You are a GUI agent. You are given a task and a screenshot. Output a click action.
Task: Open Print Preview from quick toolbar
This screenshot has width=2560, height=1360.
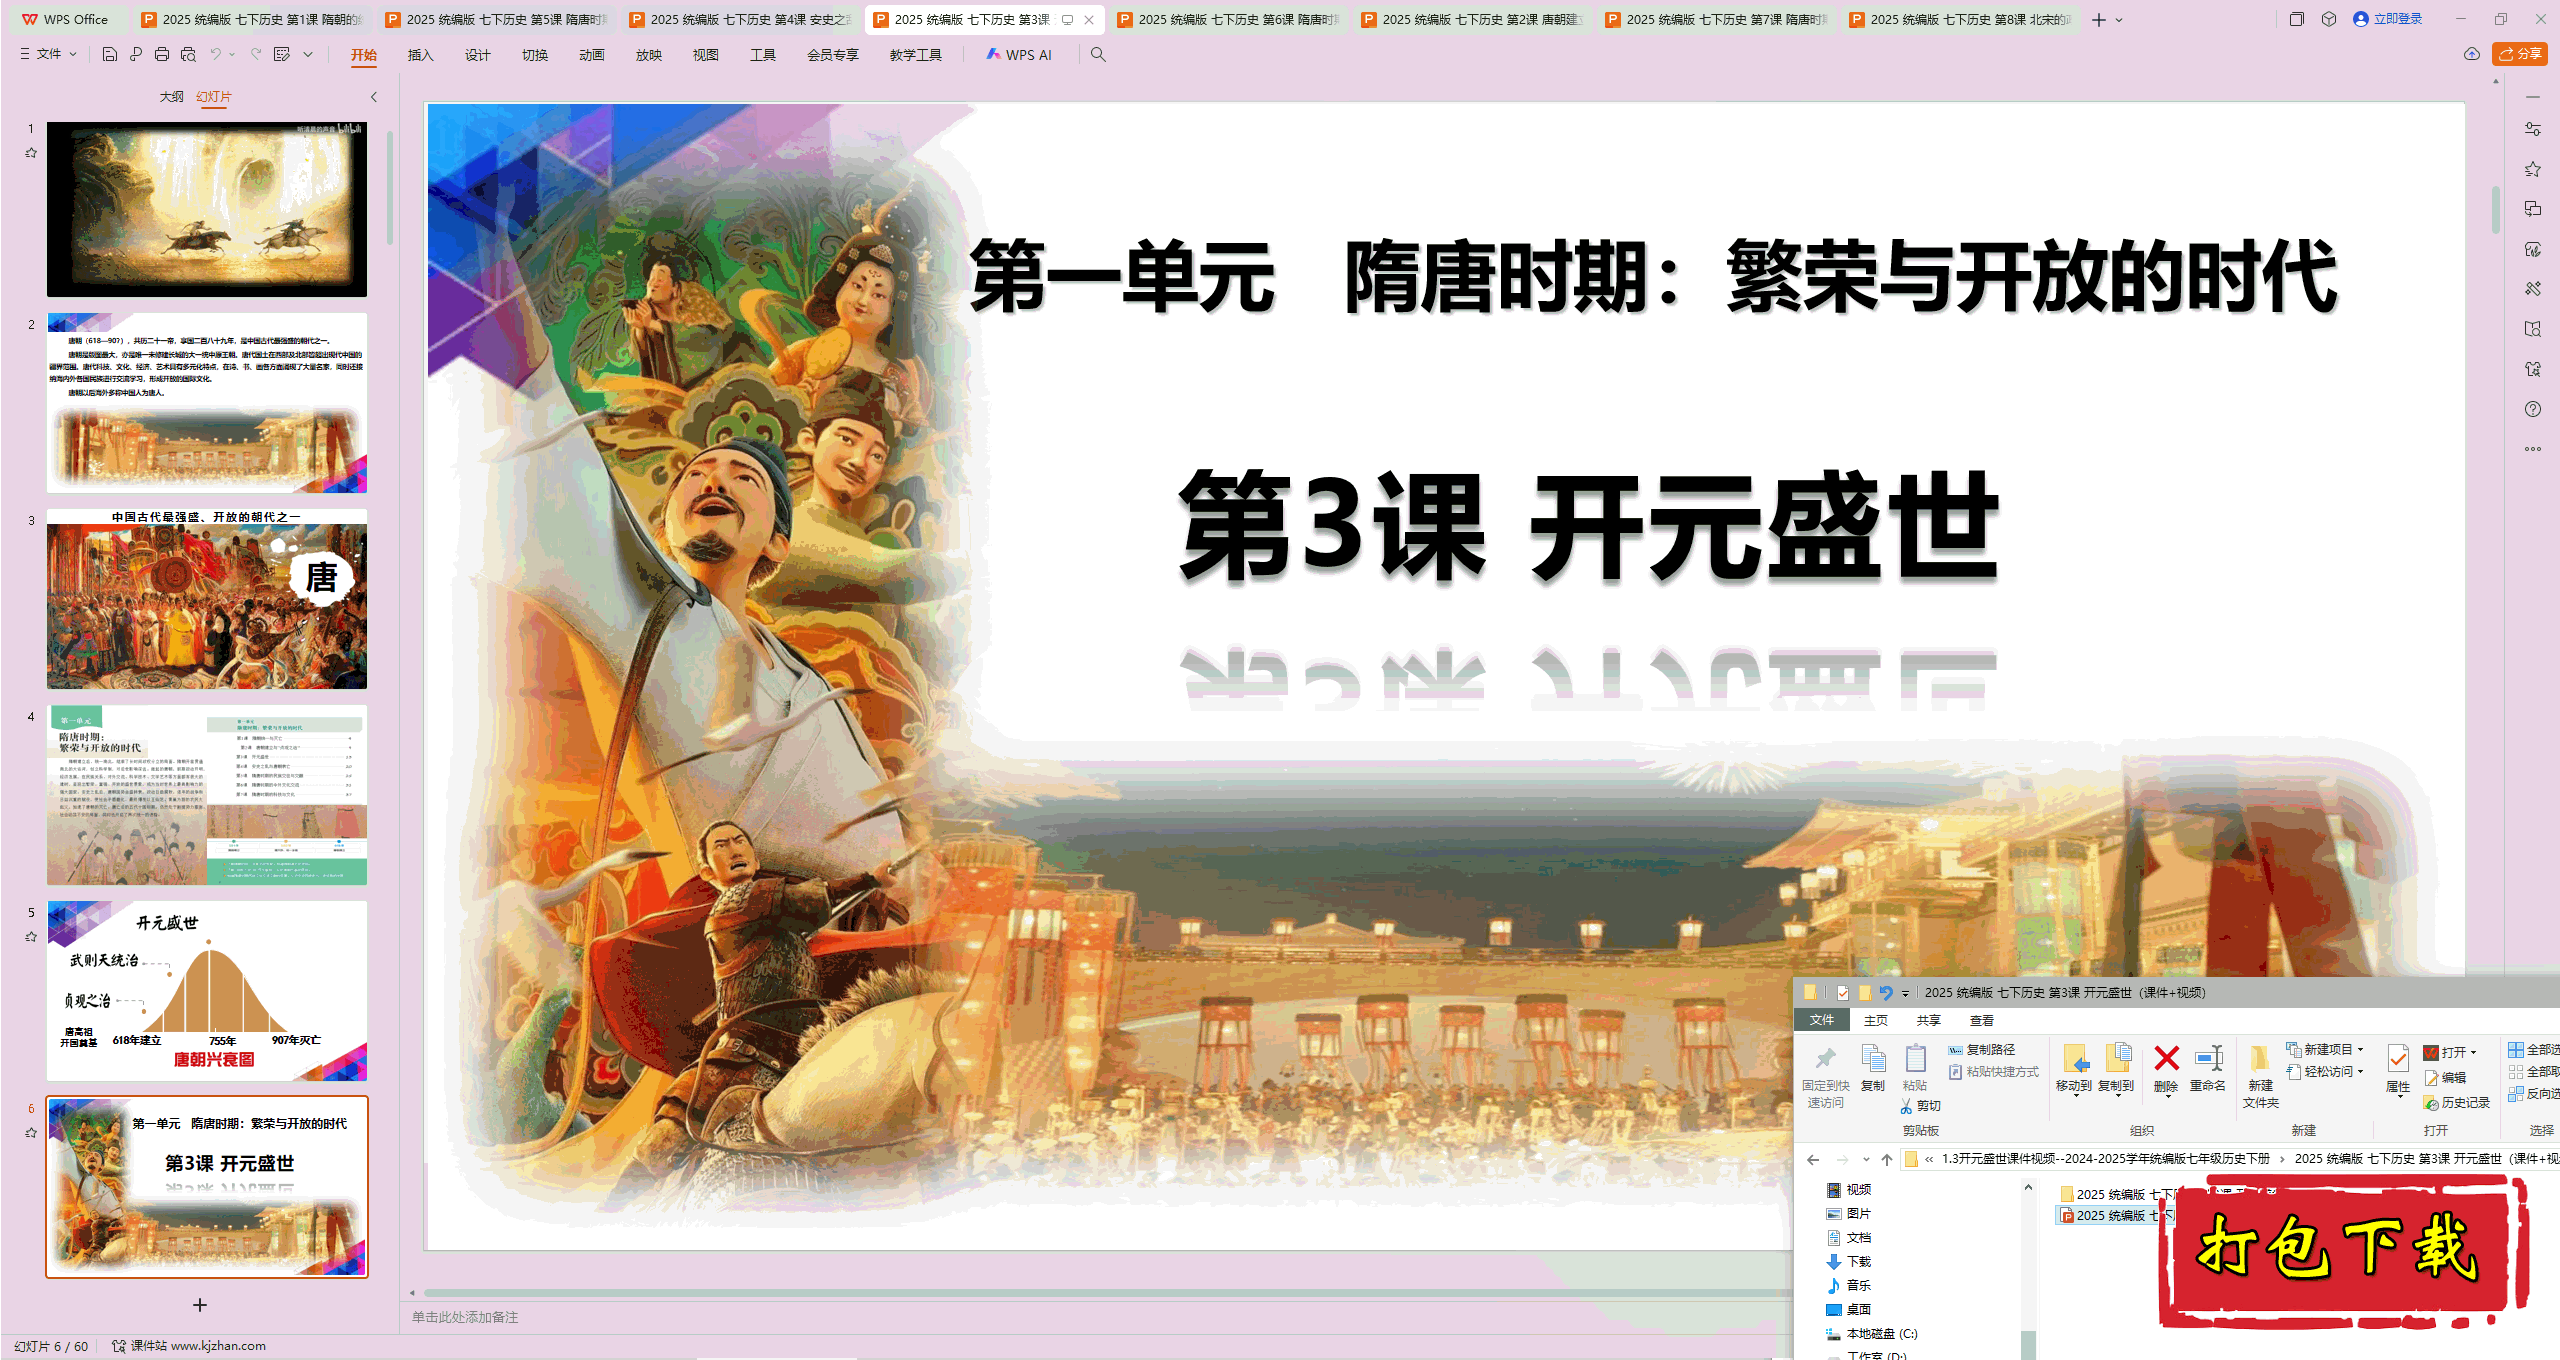click(x=188, y=54)
